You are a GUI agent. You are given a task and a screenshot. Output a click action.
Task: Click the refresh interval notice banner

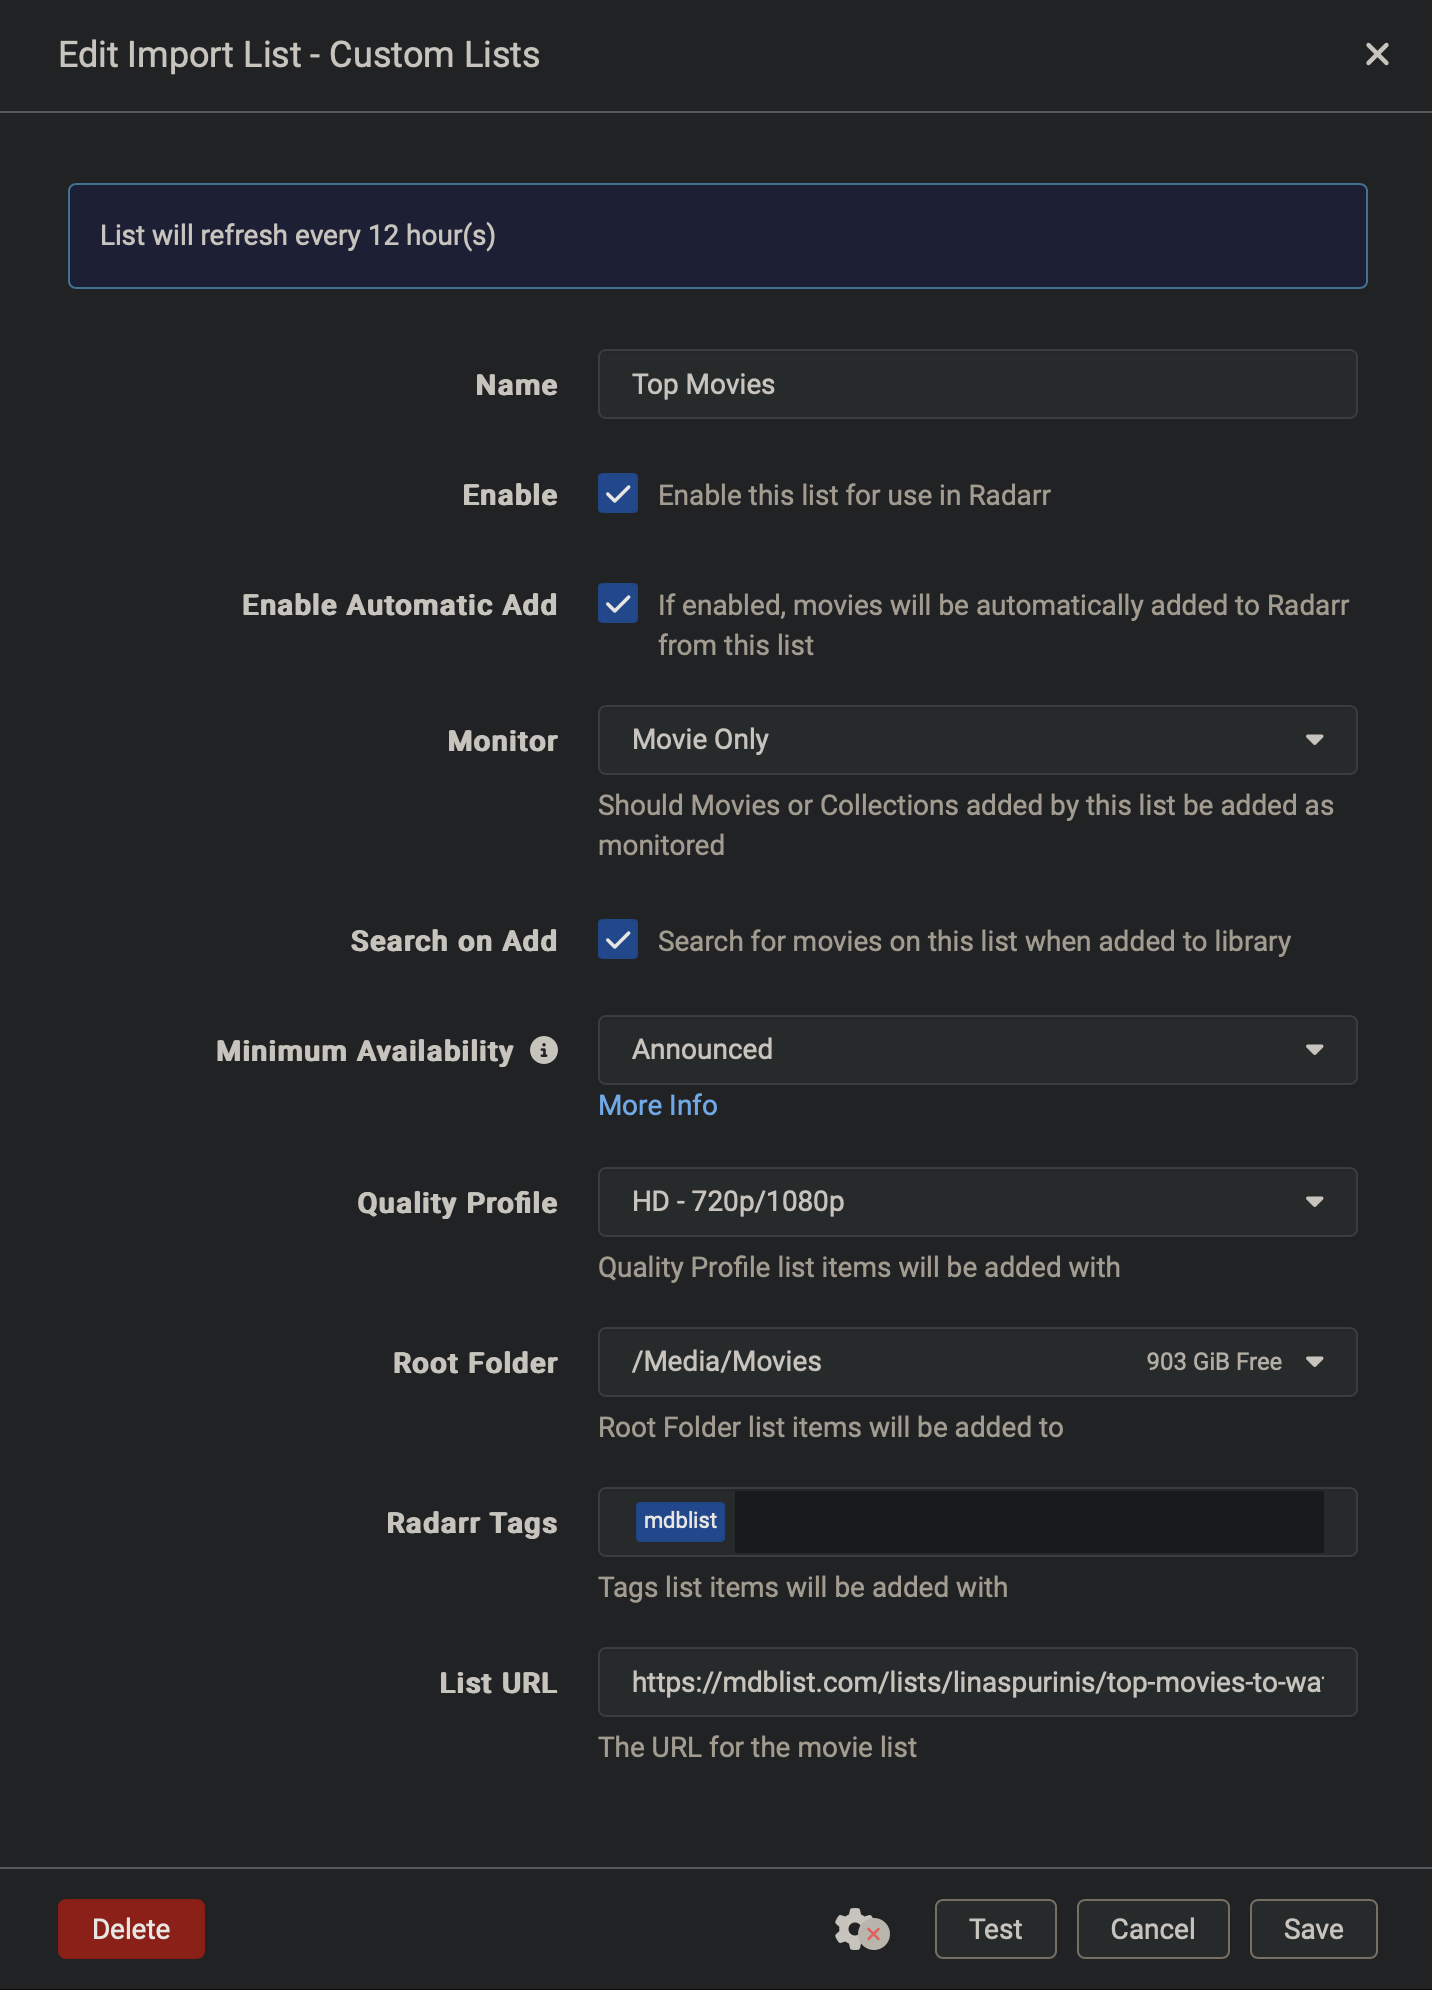tap(717, 236)
